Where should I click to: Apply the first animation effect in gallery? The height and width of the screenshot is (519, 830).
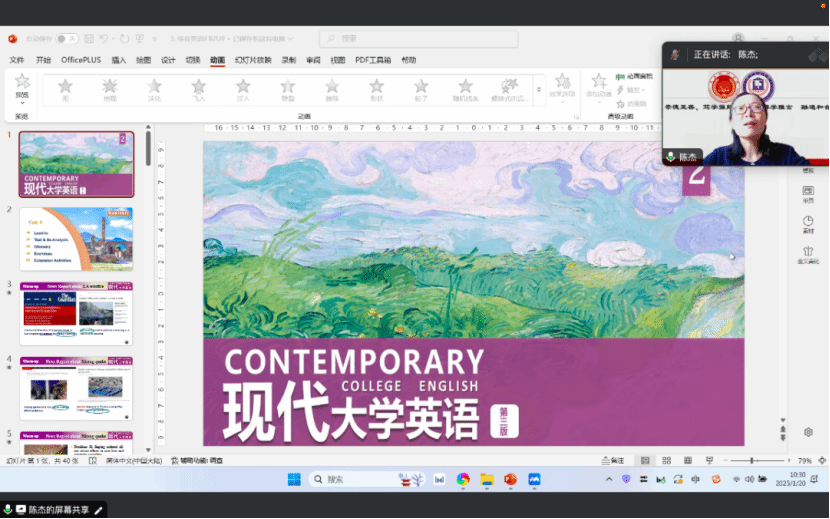(65, 89)
